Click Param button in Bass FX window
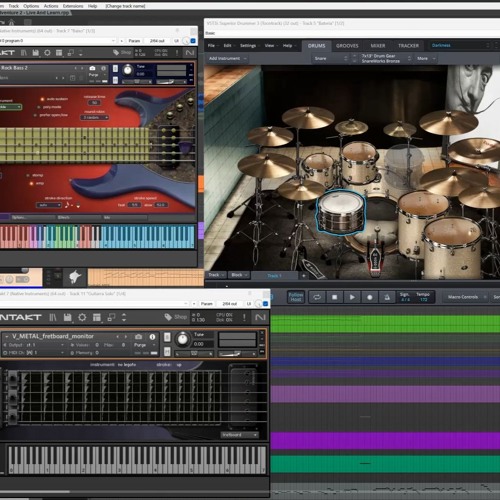 click(134, 41)
